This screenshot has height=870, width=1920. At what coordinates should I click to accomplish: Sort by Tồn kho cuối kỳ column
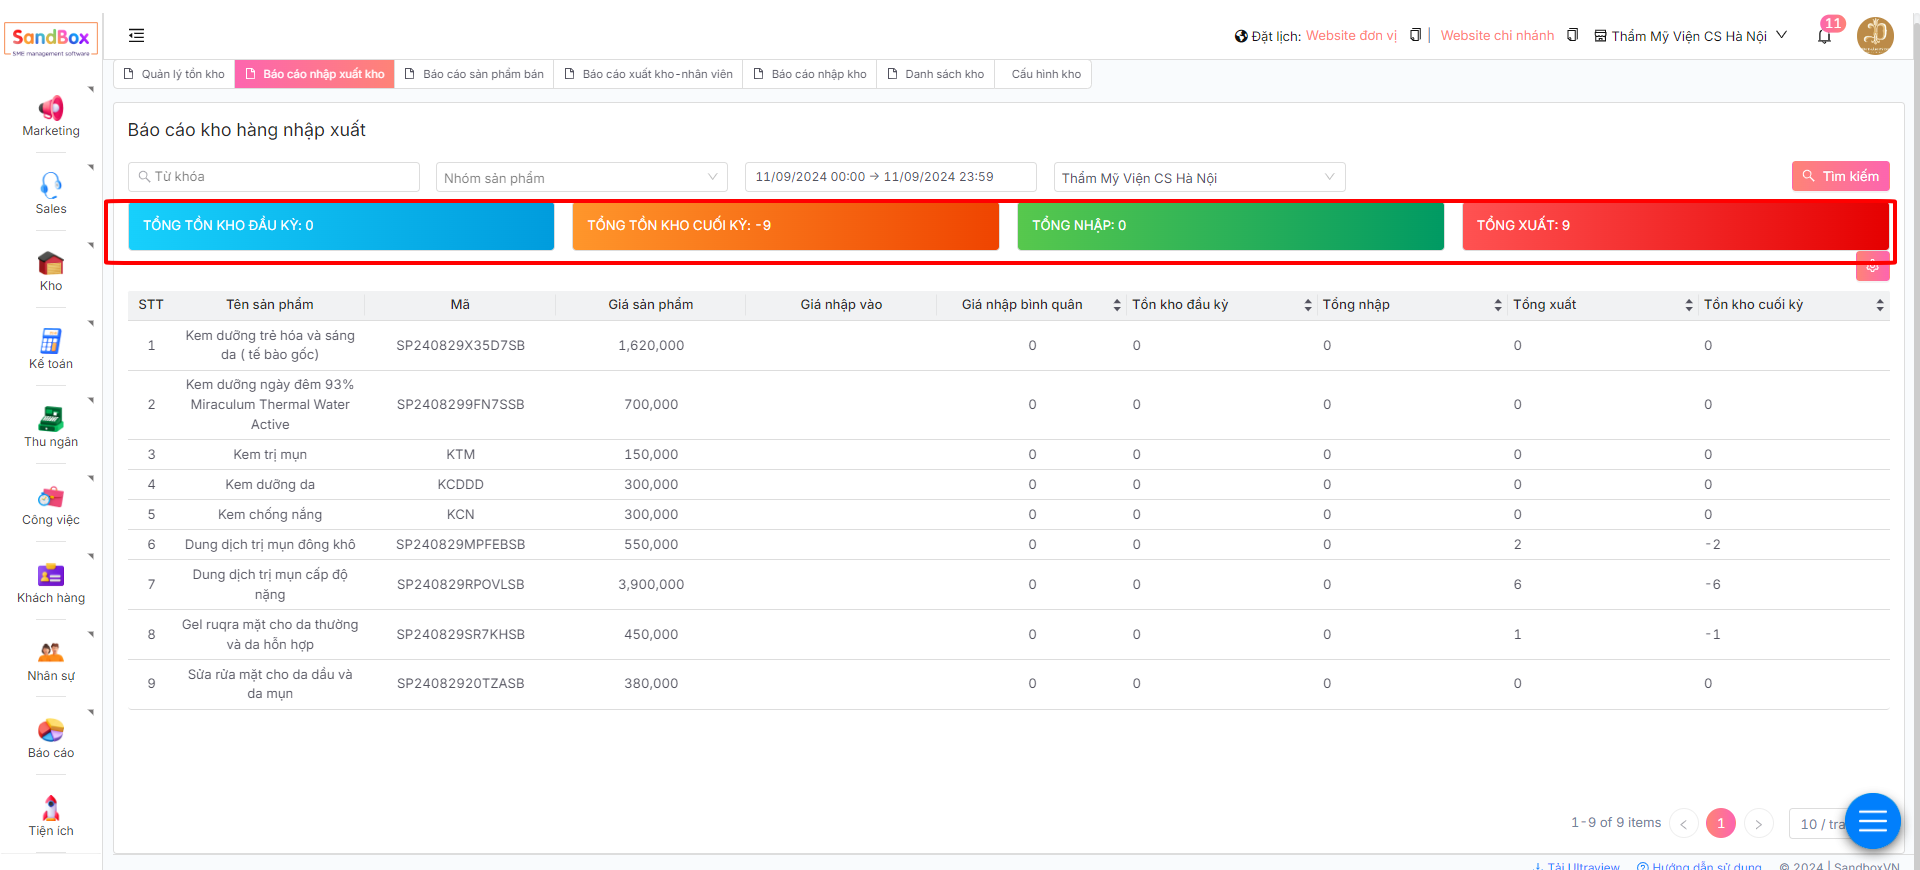[1879, 305]
